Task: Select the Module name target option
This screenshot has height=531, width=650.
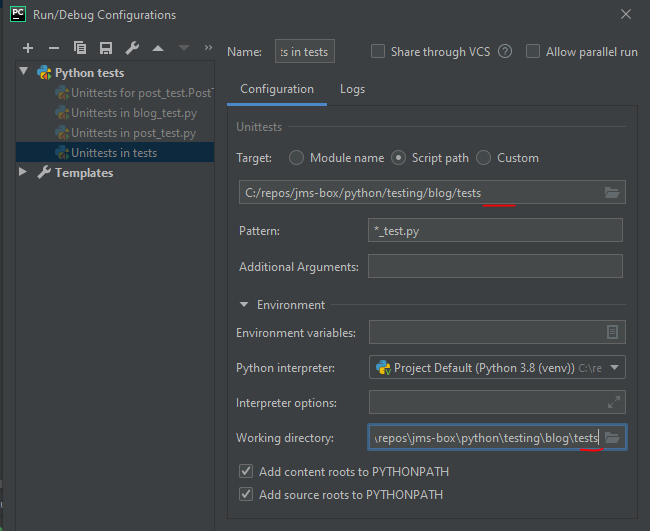Action: (296, 158)
